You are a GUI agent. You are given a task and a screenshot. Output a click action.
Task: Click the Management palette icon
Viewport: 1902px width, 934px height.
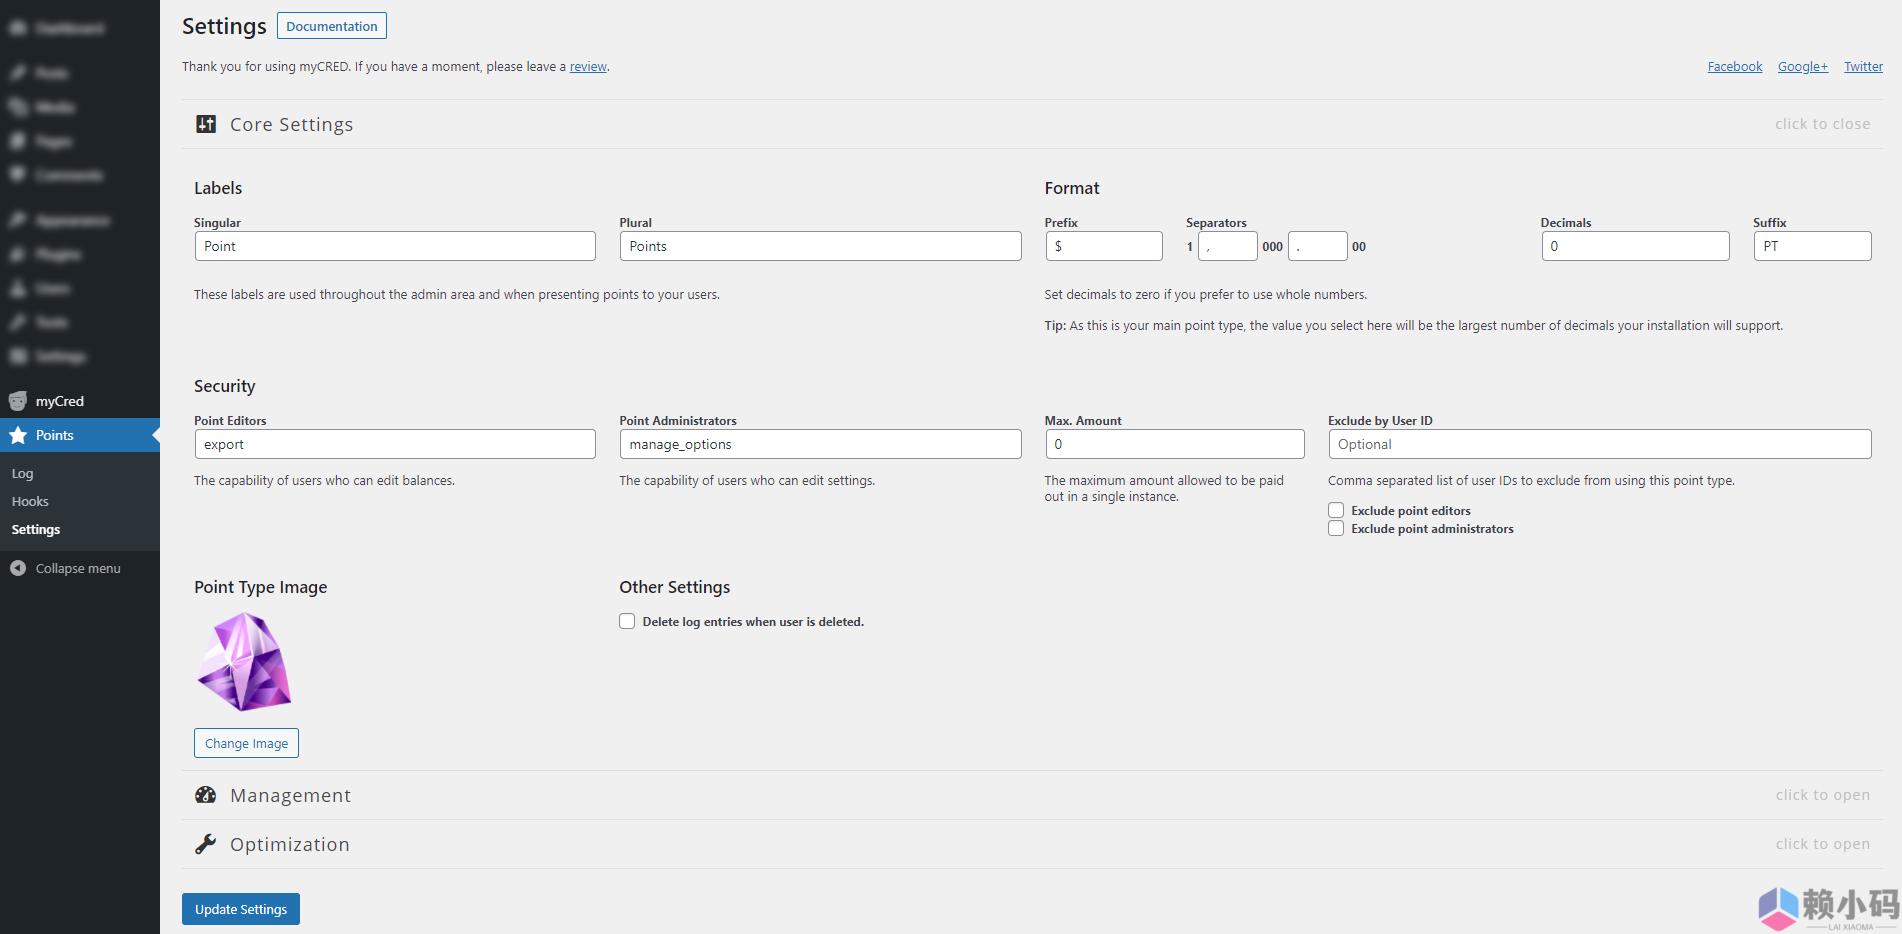(206, 795)
